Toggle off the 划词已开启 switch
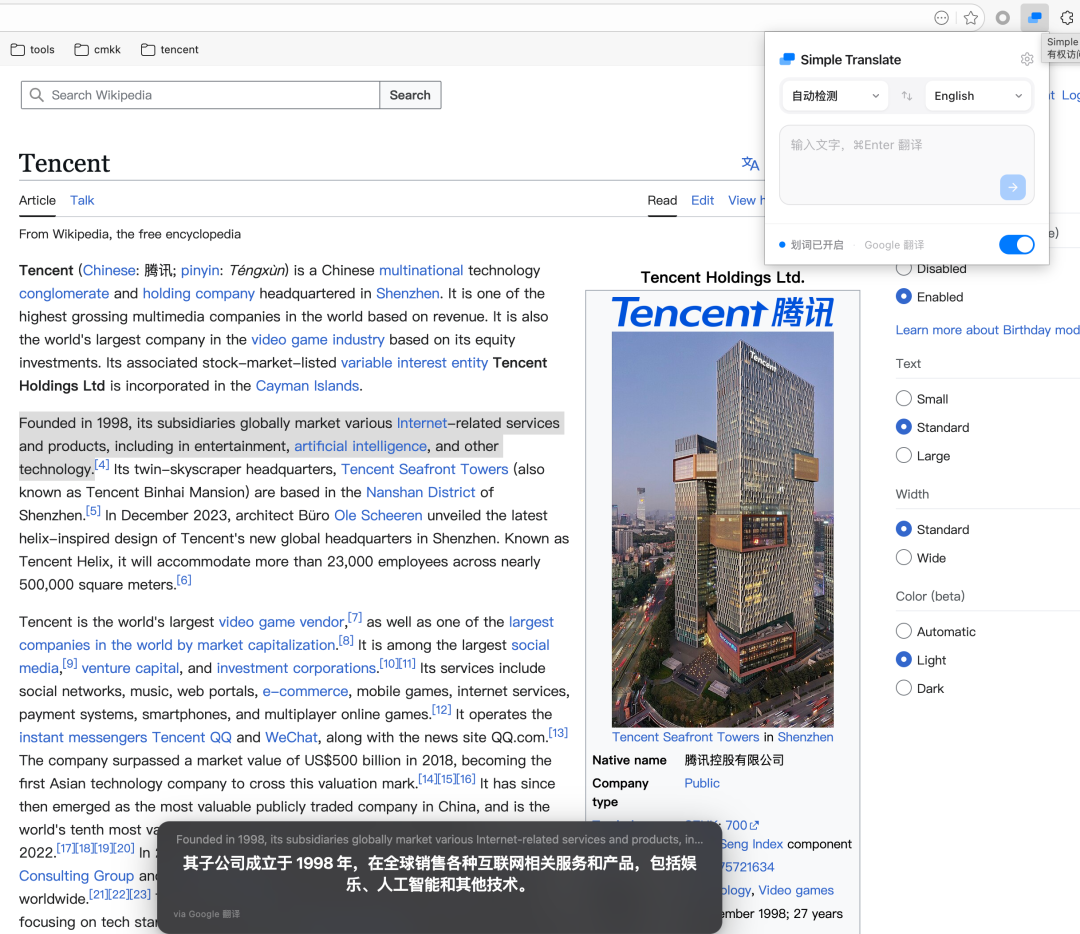Screen dimensions: 1080x934 [1016, 244]
